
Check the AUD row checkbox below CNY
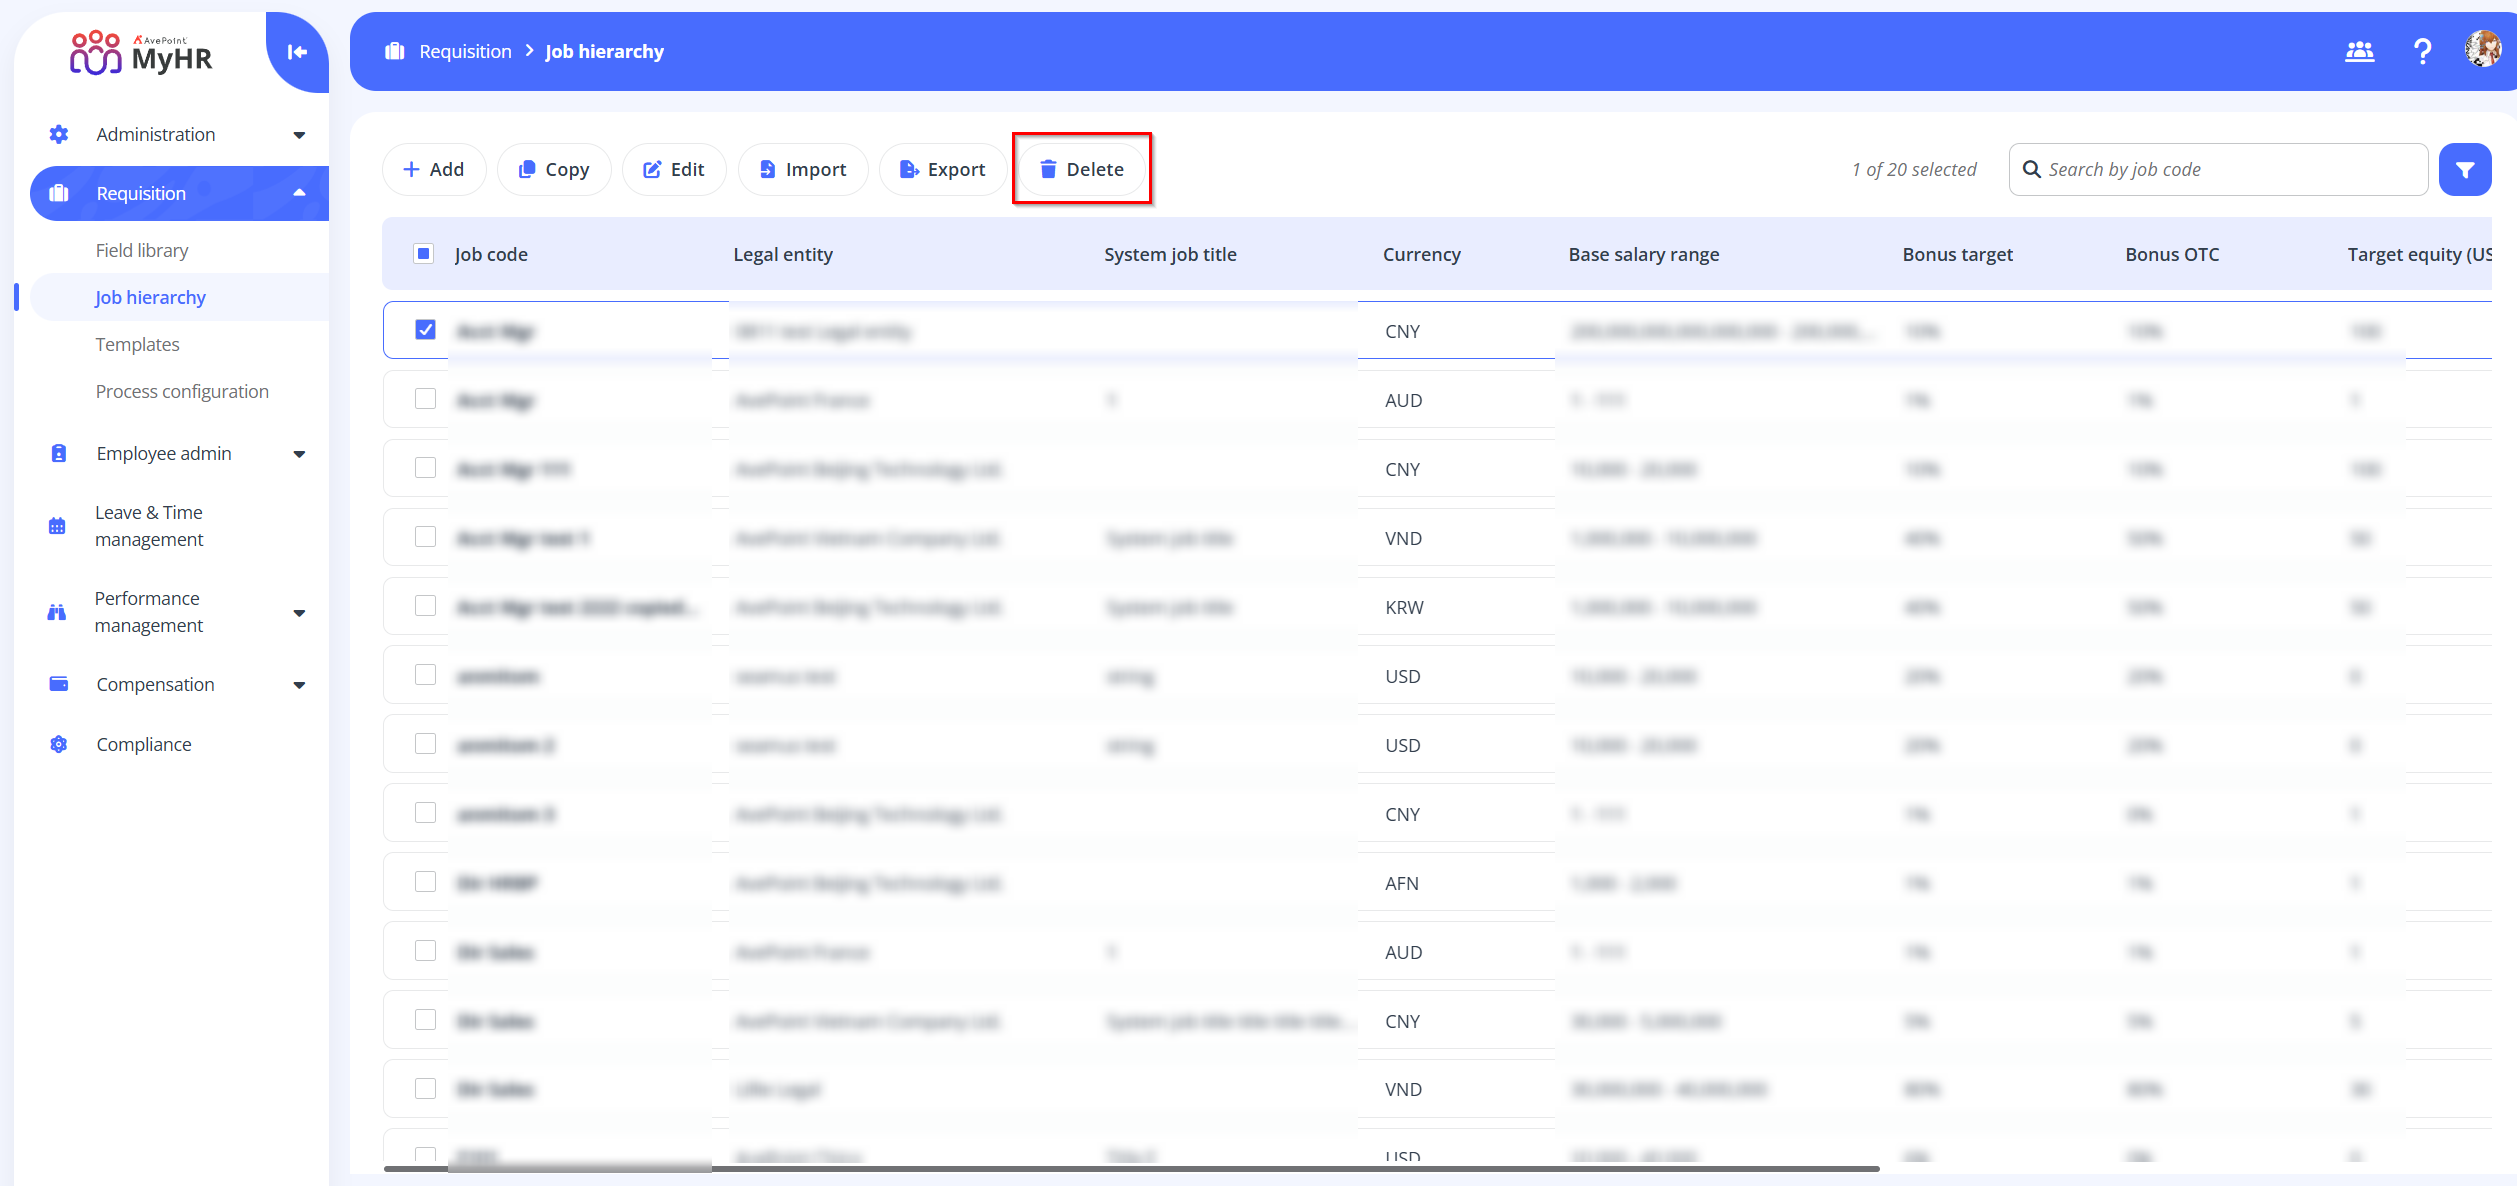[x=425, y=399]
